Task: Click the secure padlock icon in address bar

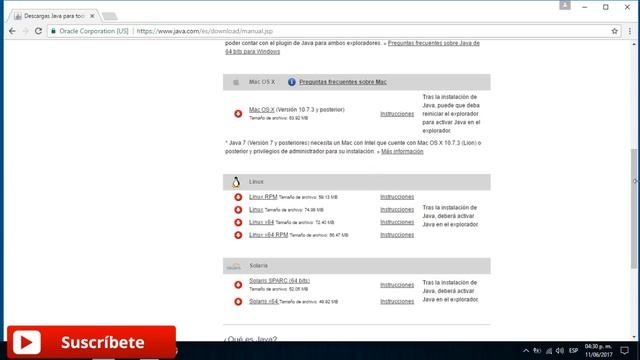Action: [53, 31]
